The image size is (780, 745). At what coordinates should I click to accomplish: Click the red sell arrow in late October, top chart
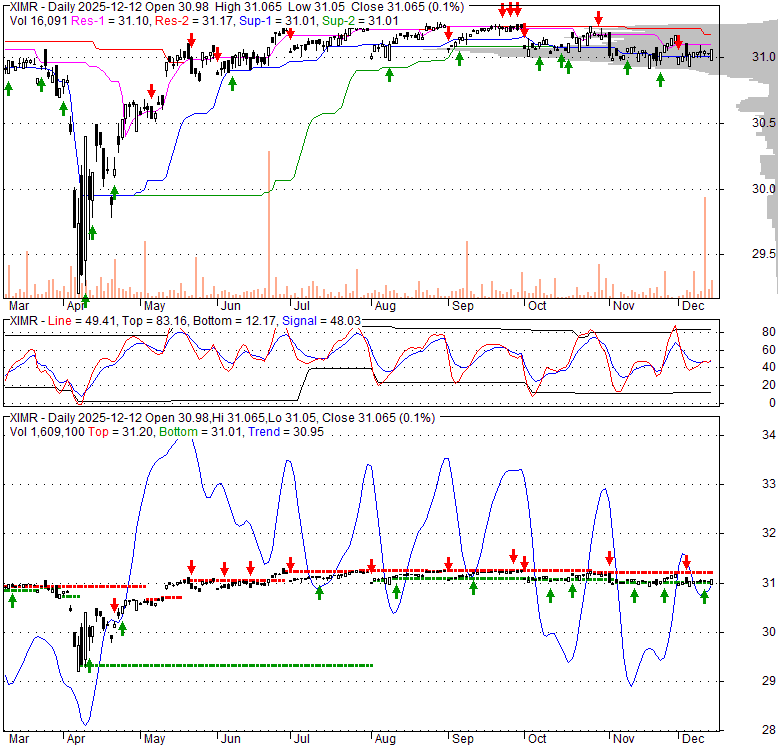click(598, 19)
